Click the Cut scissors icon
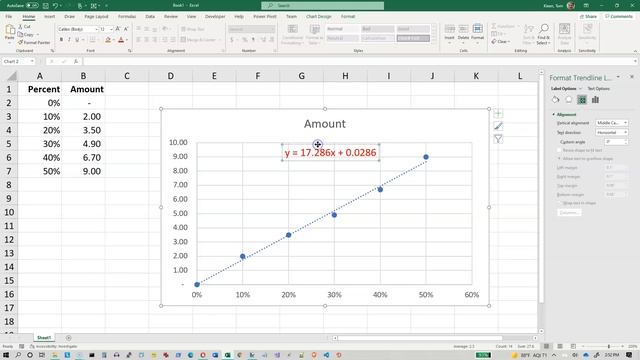640x360 pixels. (x=20, y=27)
